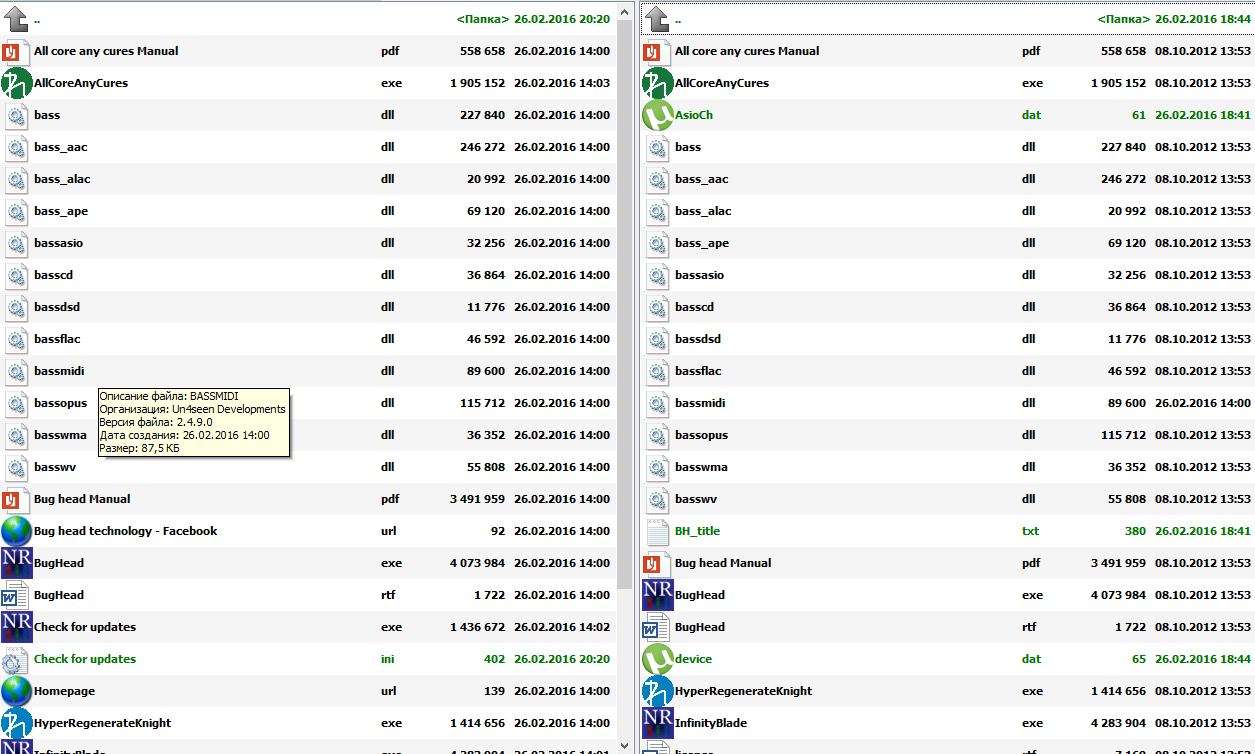Click the globe icon of Bug head technology - Facebook

16,531
